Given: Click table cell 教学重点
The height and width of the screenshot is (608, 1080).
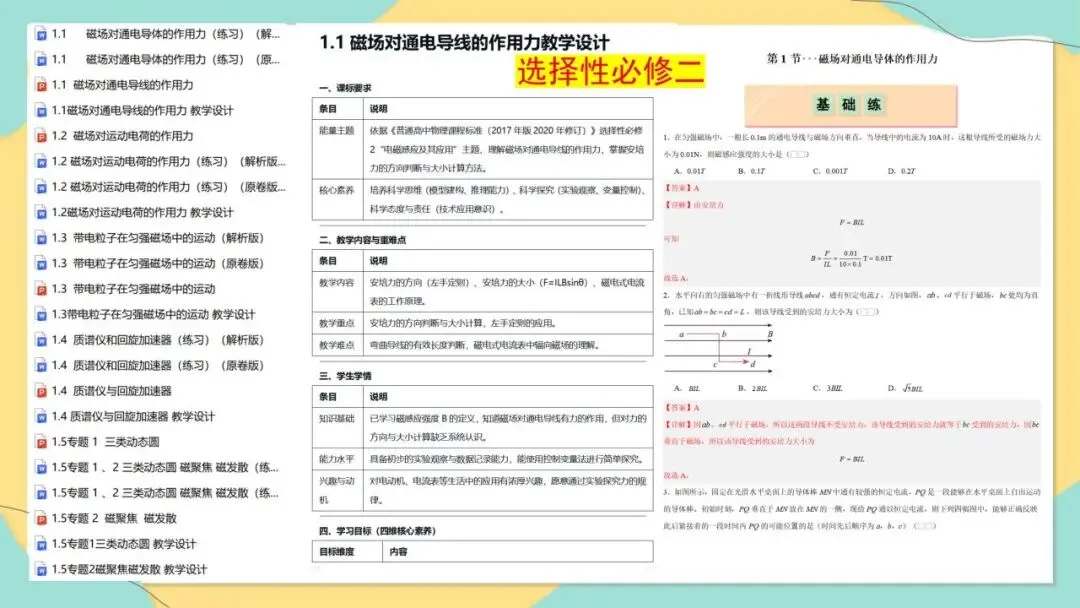Looking at the screenshot, I should [337, 323].
